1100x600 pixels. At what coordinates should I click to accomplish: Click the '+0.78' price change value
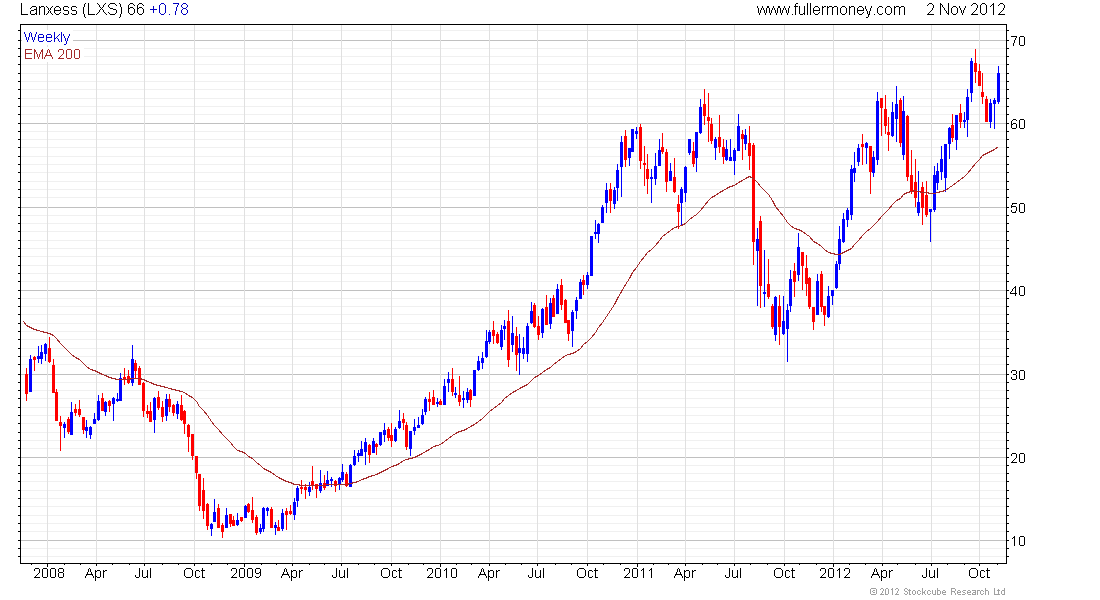169,10
